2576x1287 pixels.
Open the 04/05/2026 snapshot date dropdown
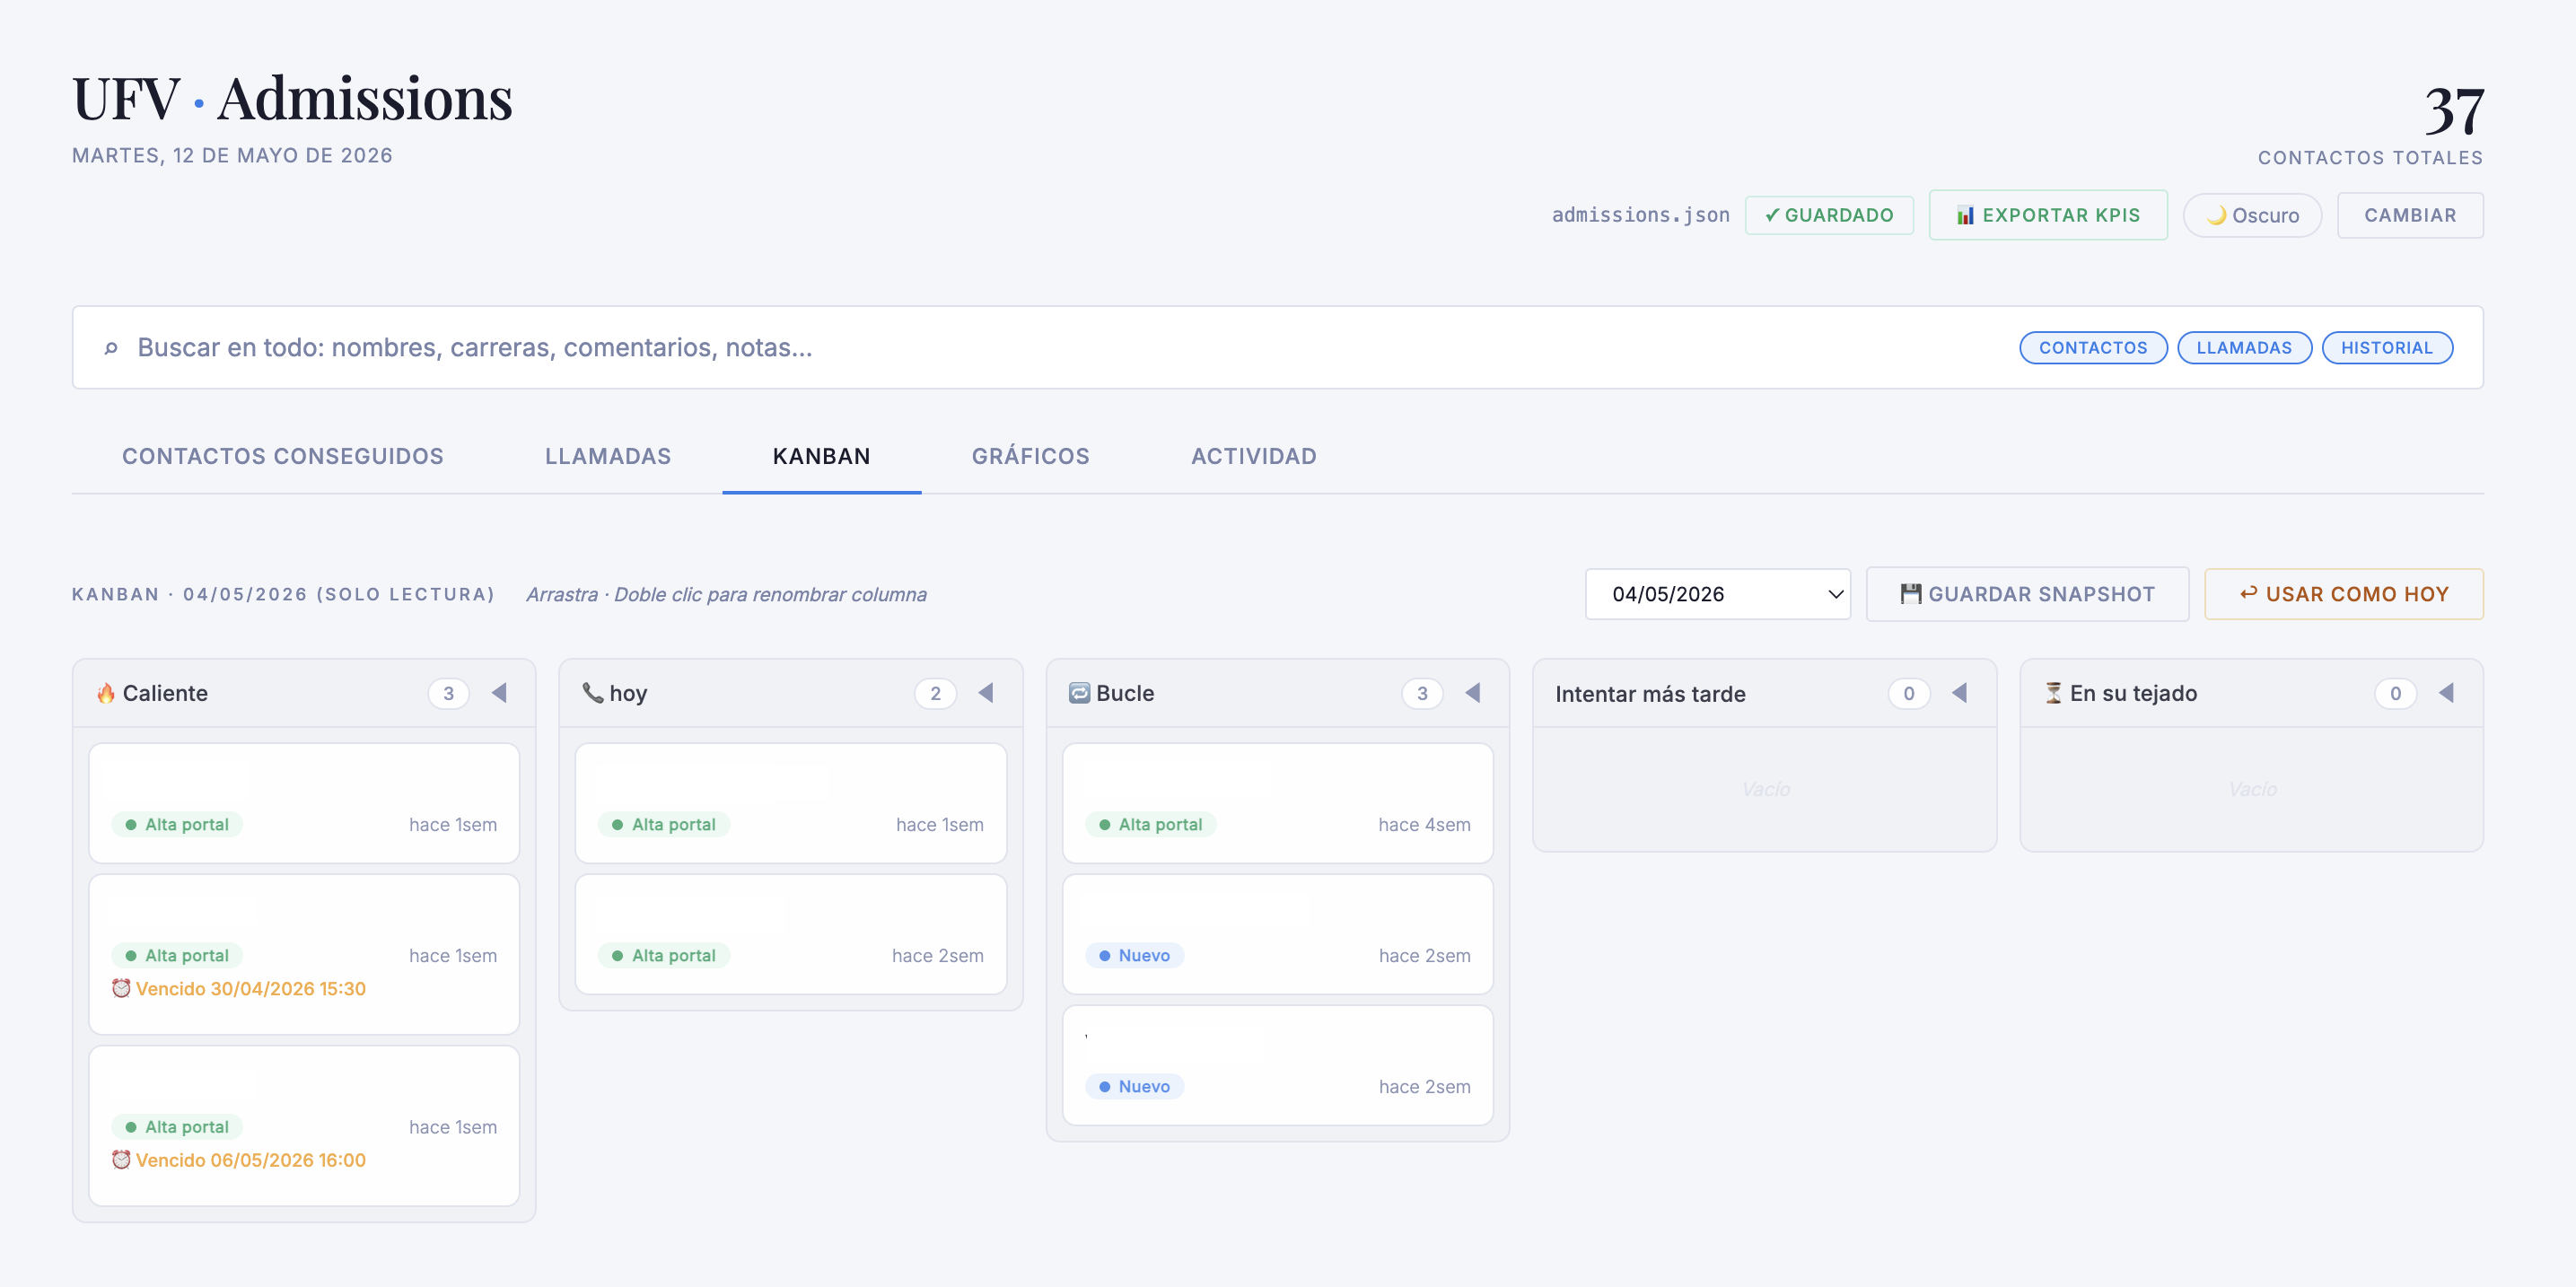click(1717, 594)
